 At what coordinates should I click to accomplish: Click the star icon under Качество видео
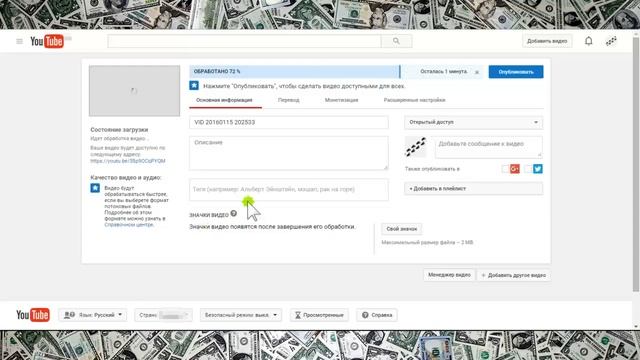coord(95,188)
